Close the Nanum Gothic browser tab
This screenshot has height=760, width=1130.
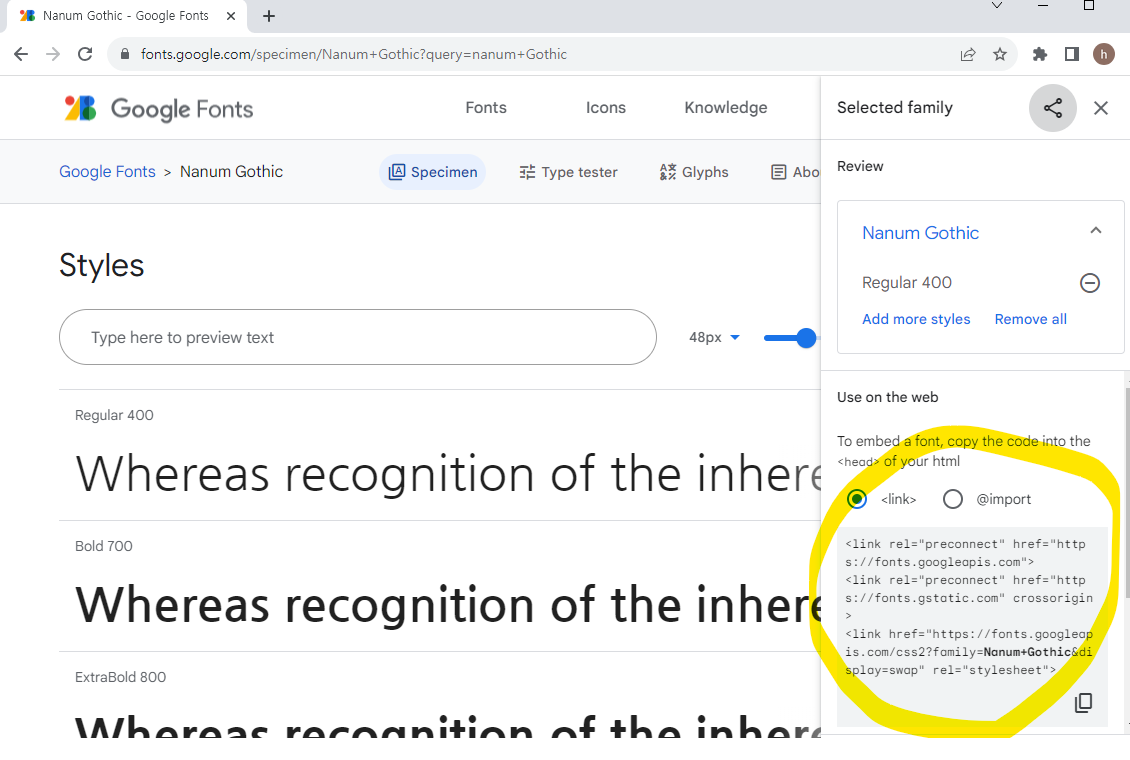tap(231, 16)
